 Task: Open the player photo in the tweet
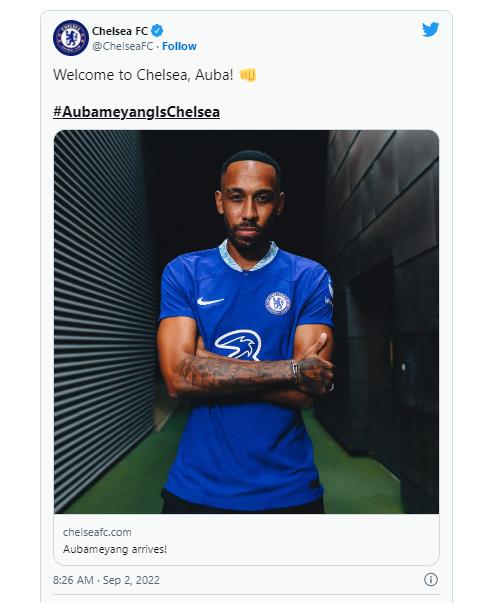pos(246,321)
